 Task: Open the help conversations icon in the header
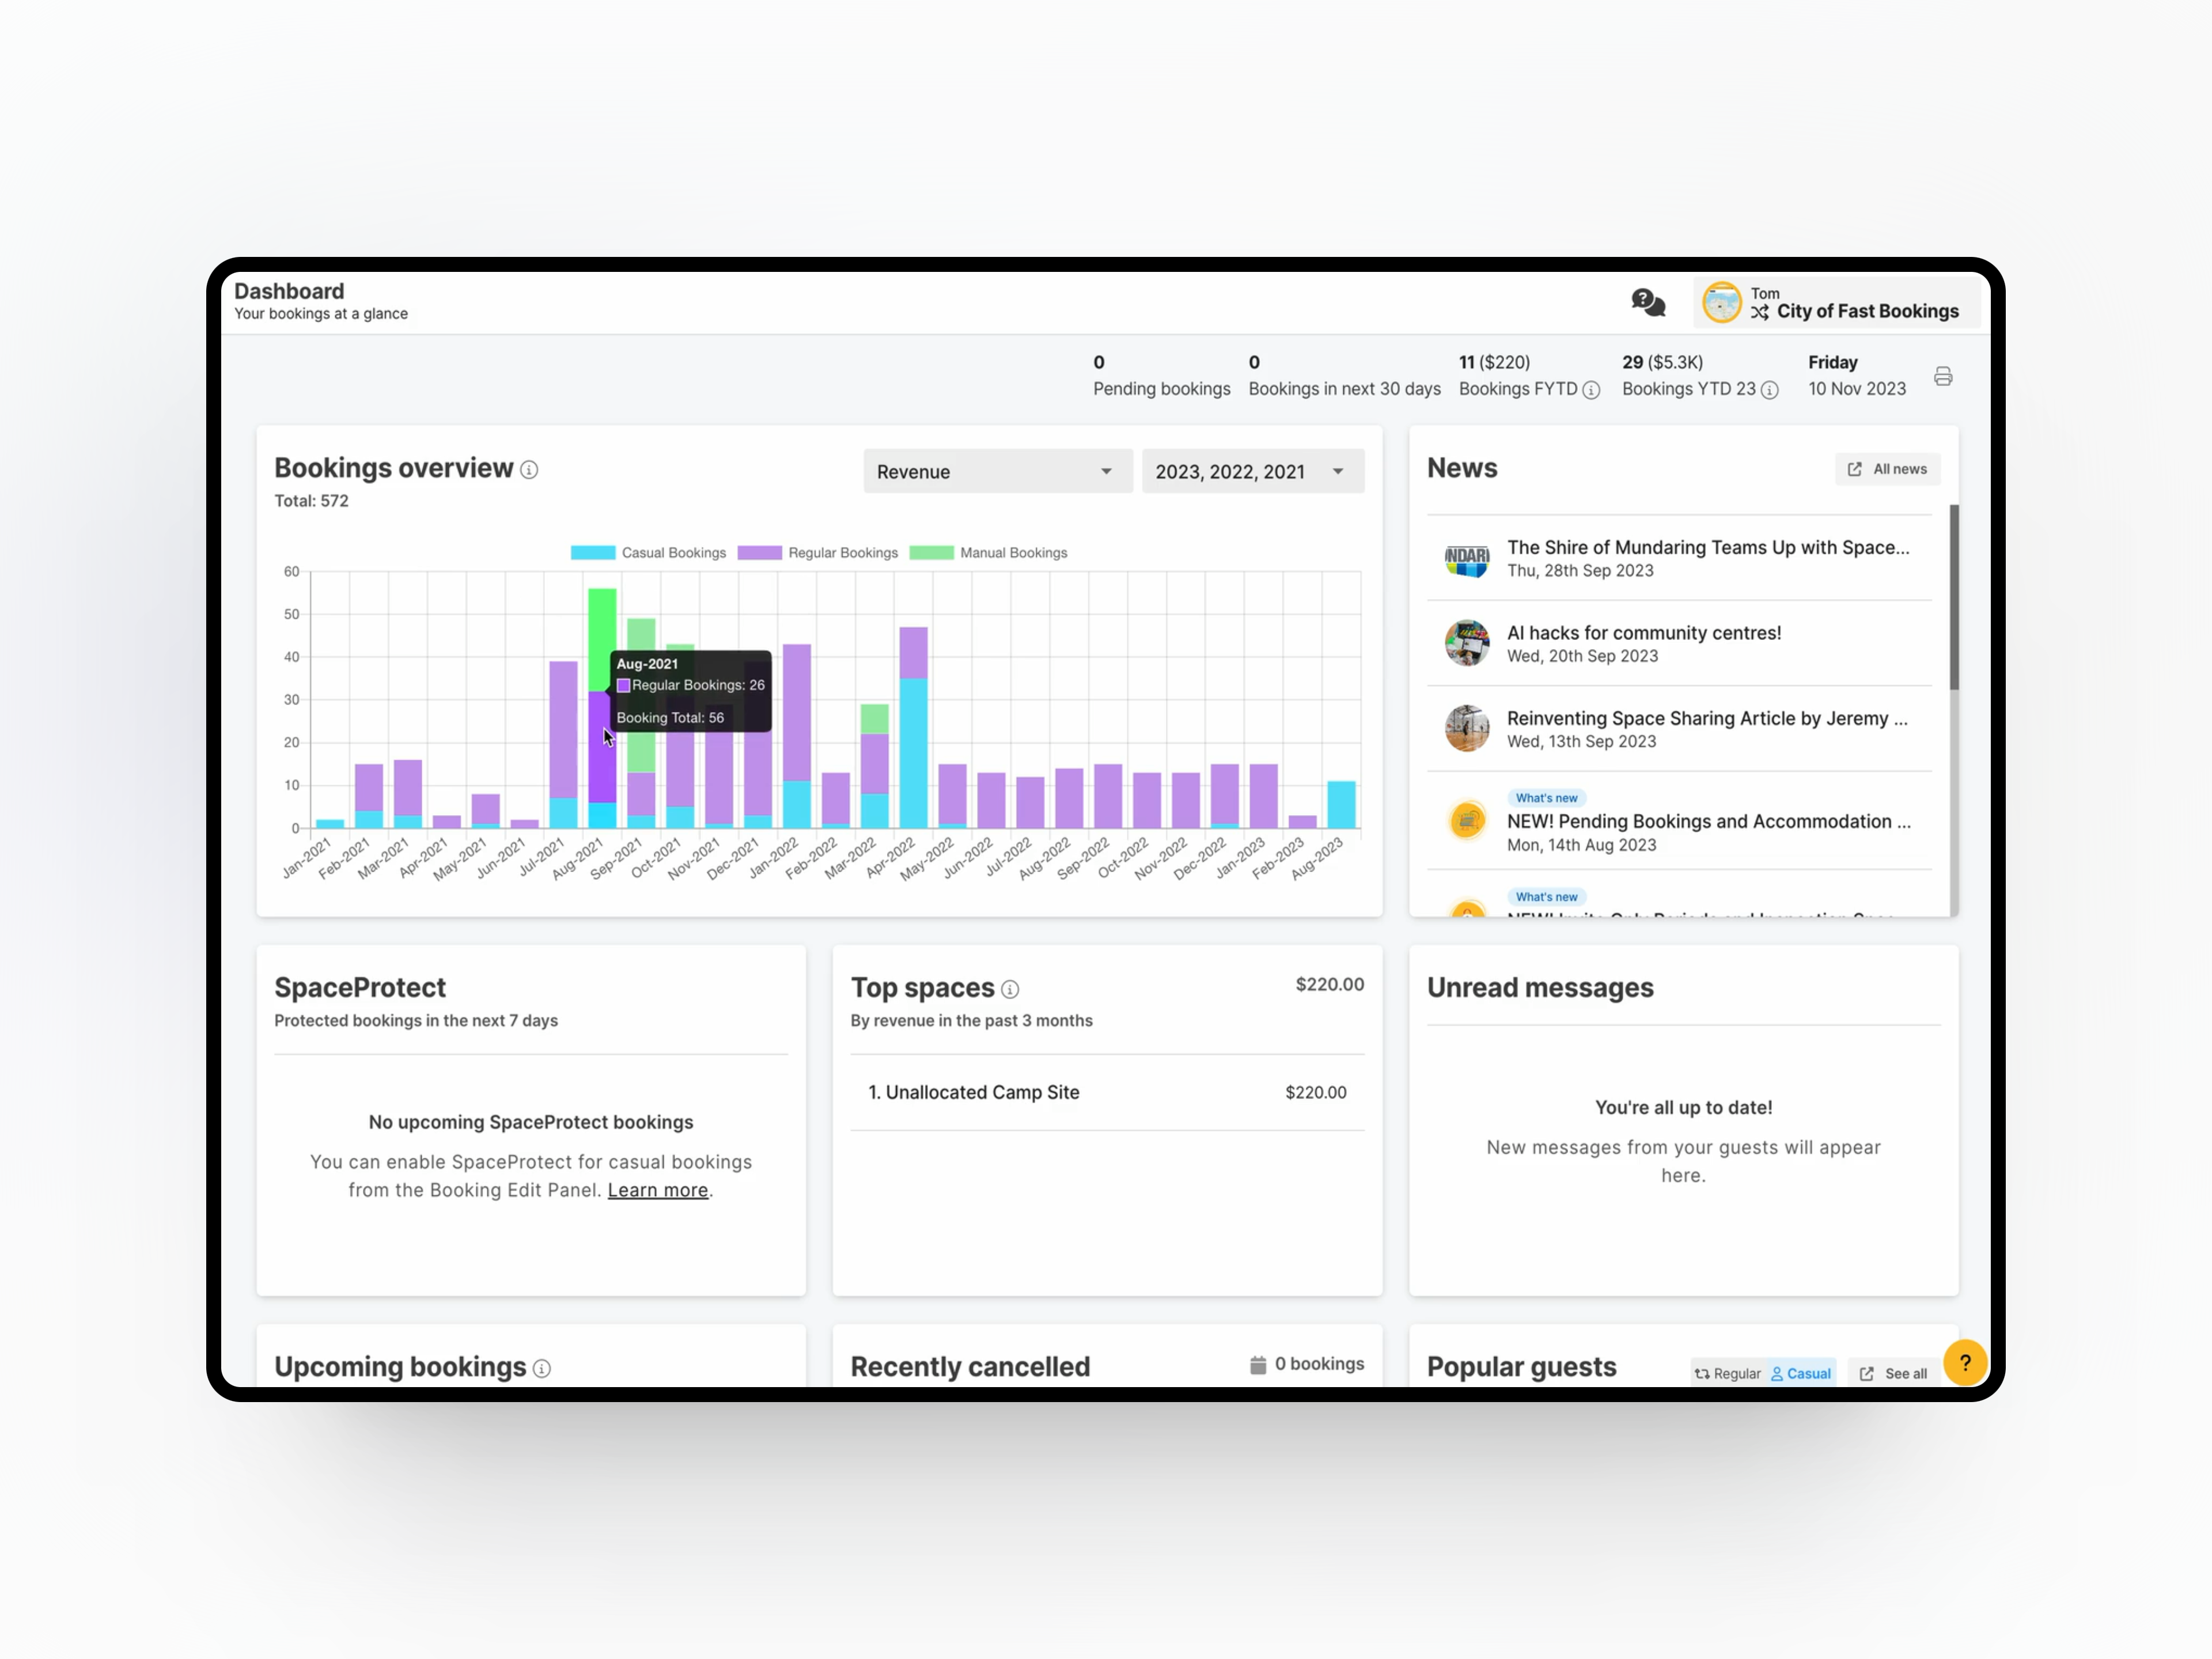[1648, 302]
